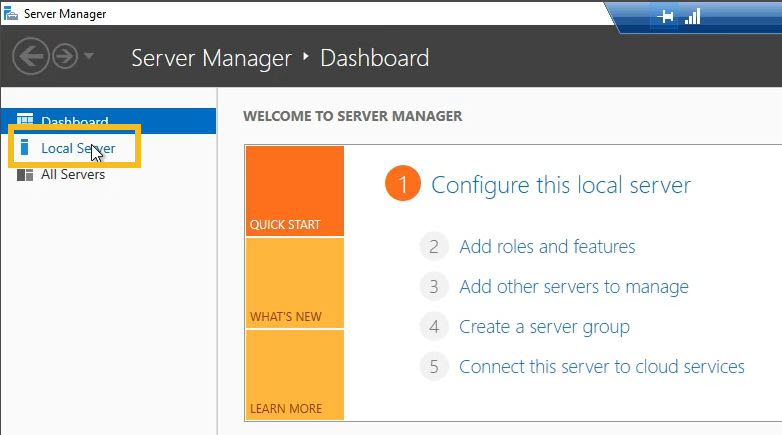This screenshot has width=782, height=435.
Task: Select the WHAT'S NEW tile
Action: pos(295,283)
